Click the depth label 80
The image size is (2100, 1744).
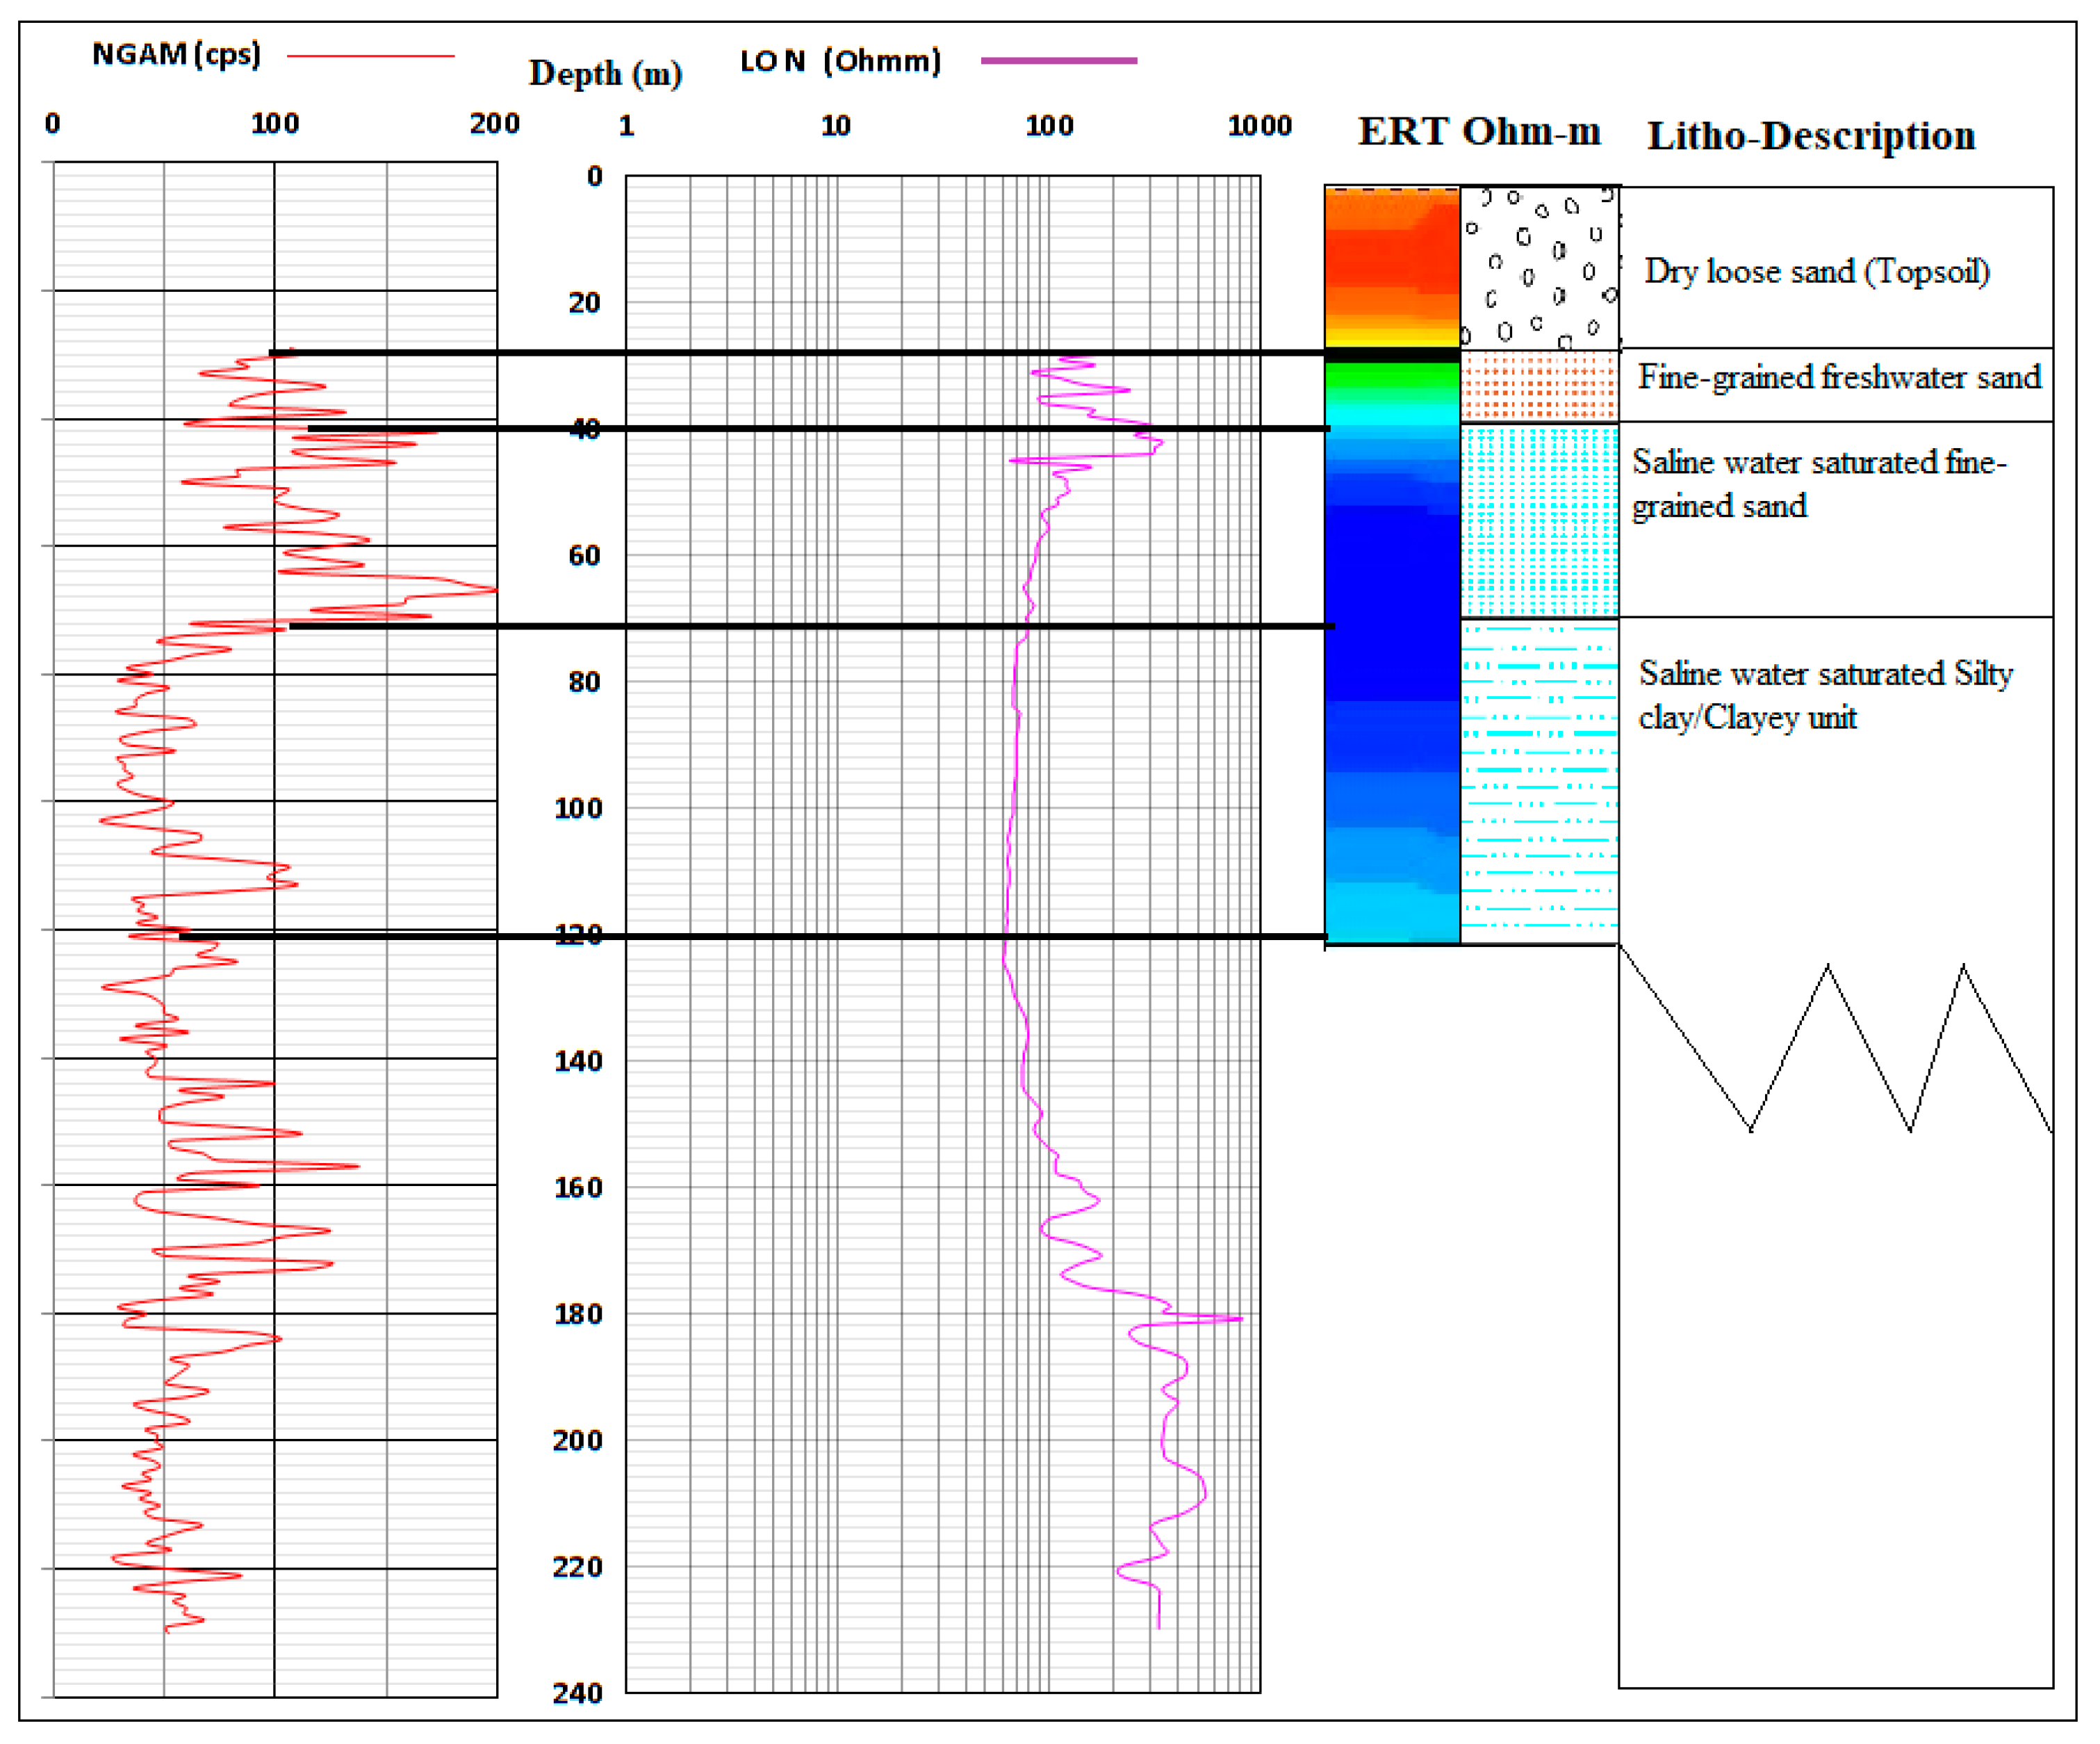pyautogui.click(x=585, y=682)
